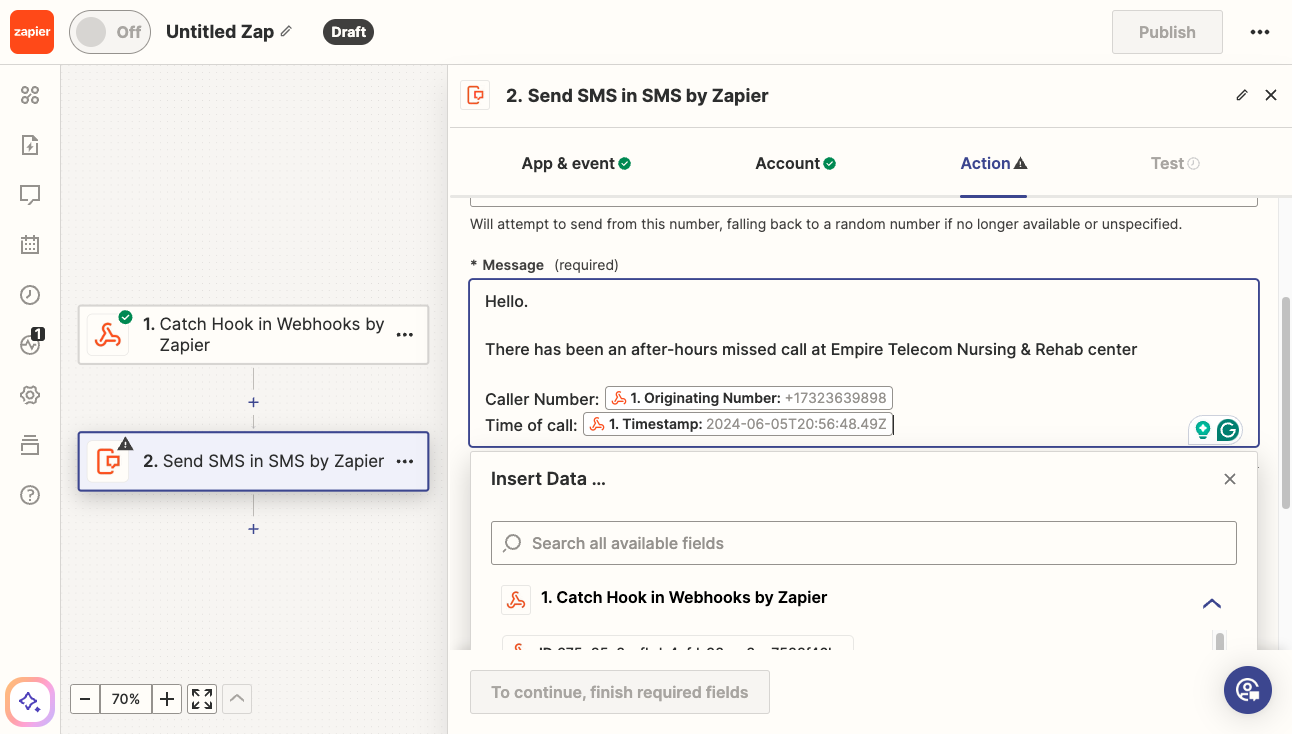Screen dimensions: 1292x734
Task: Search all available fields input
Action: [864, 543]
